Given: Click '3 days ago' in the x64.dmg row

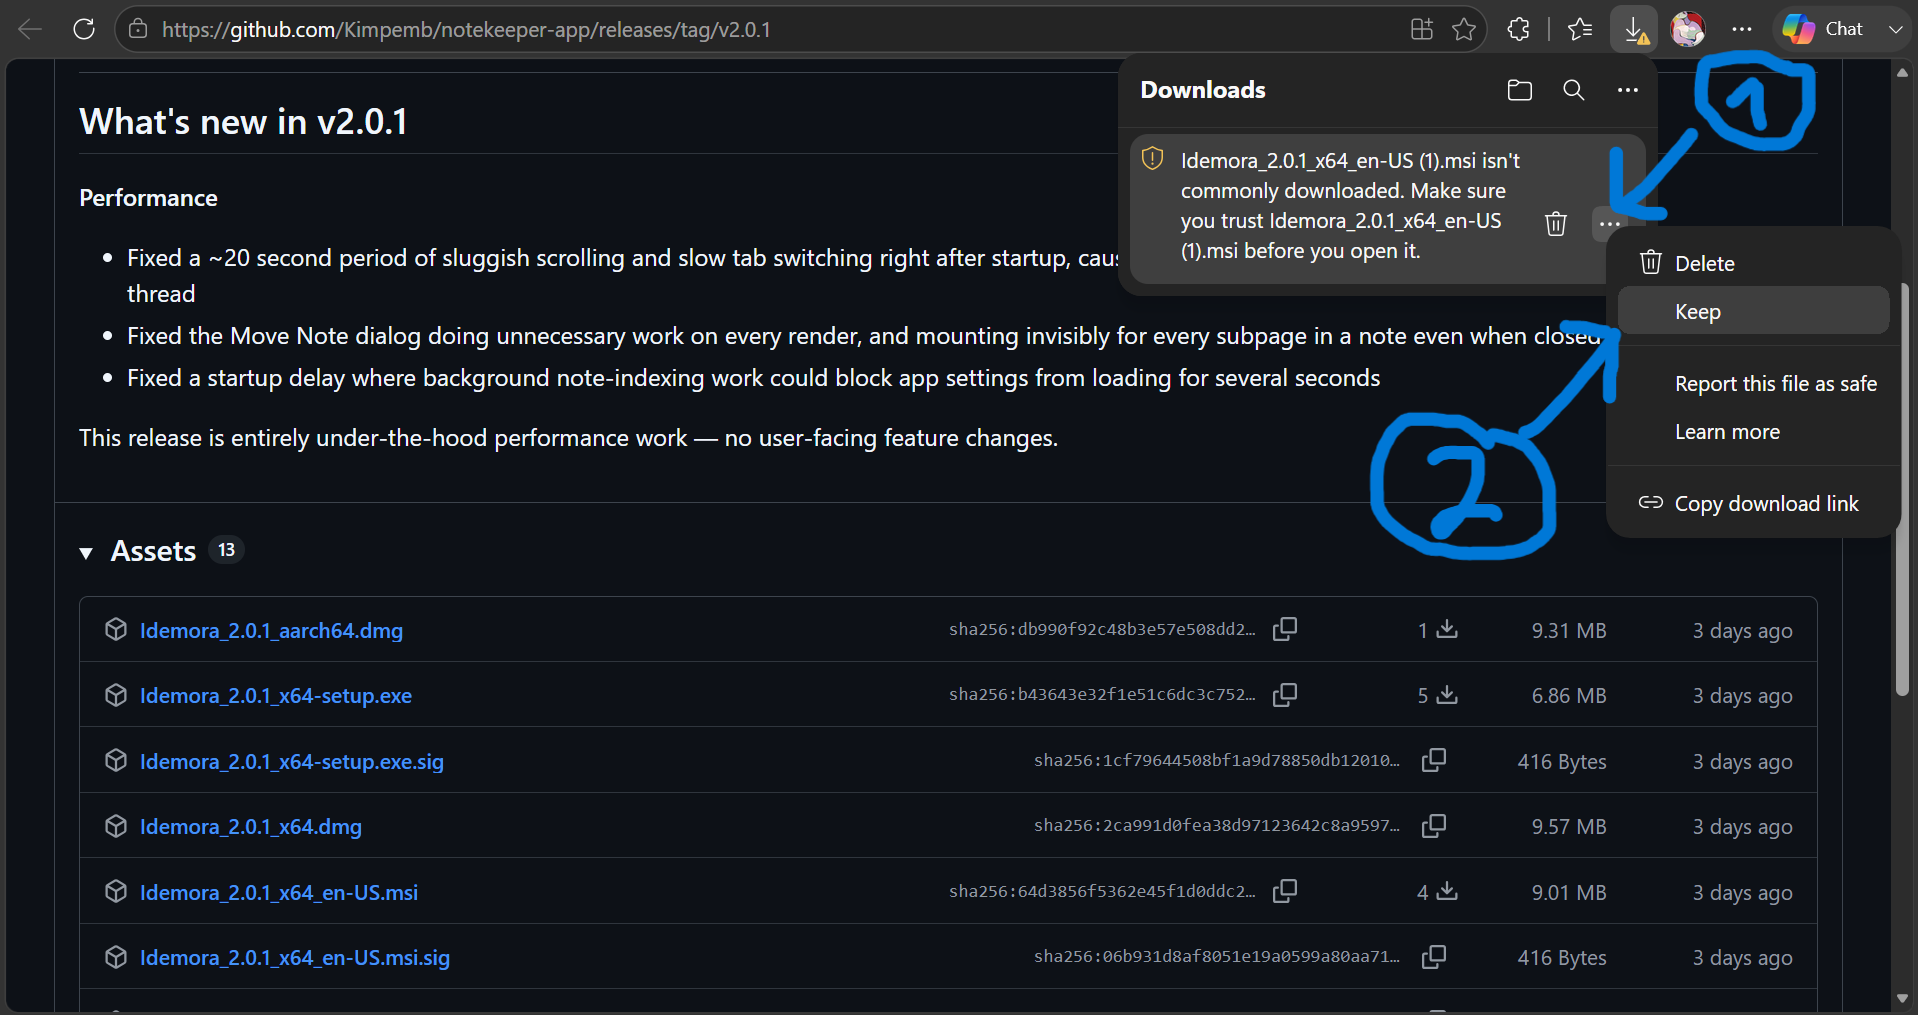Looking at the screenshot, I should pos(1742,827).
